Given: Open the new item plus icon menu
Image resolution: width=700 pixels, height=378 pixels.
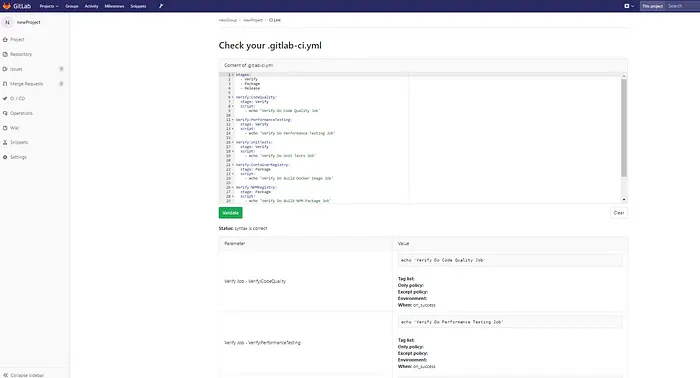Looking at the screenshot, I should [629, 6].
